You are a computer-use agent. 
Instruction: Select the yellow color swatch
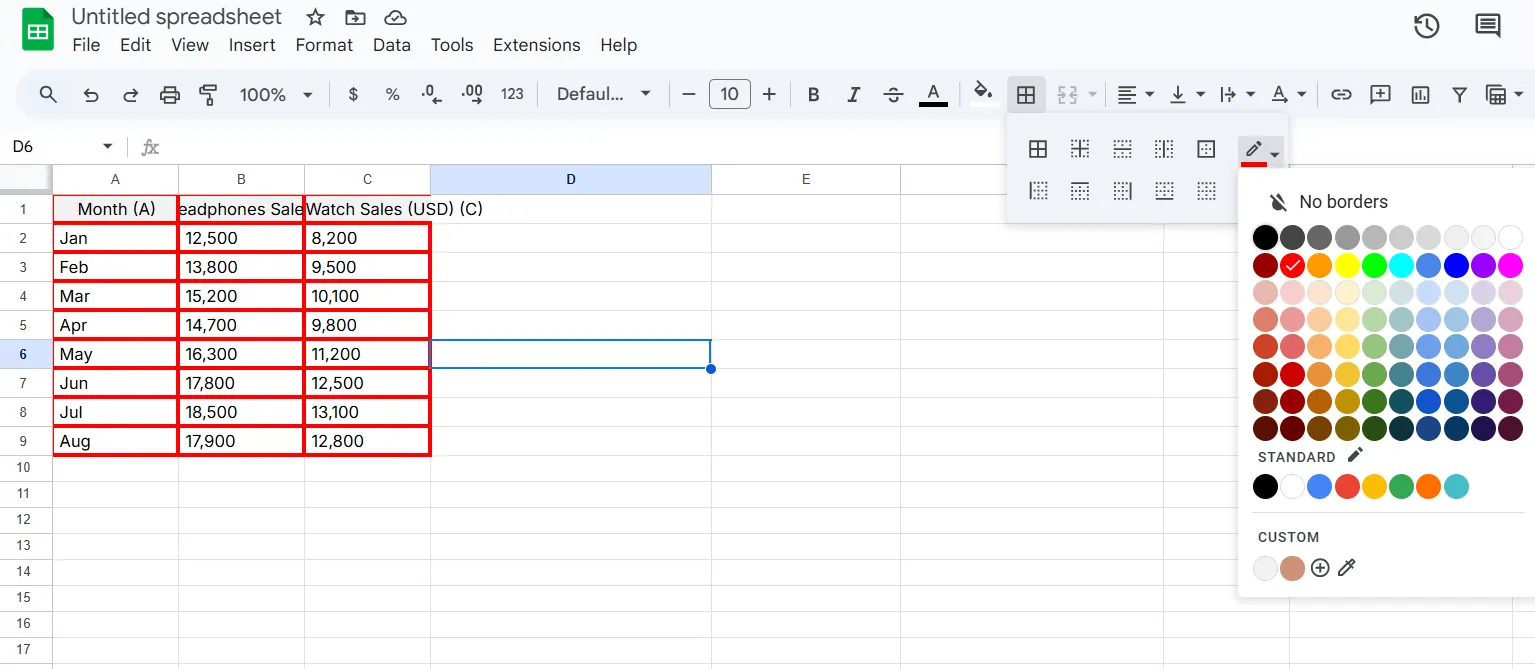(x=1346, y=265)
